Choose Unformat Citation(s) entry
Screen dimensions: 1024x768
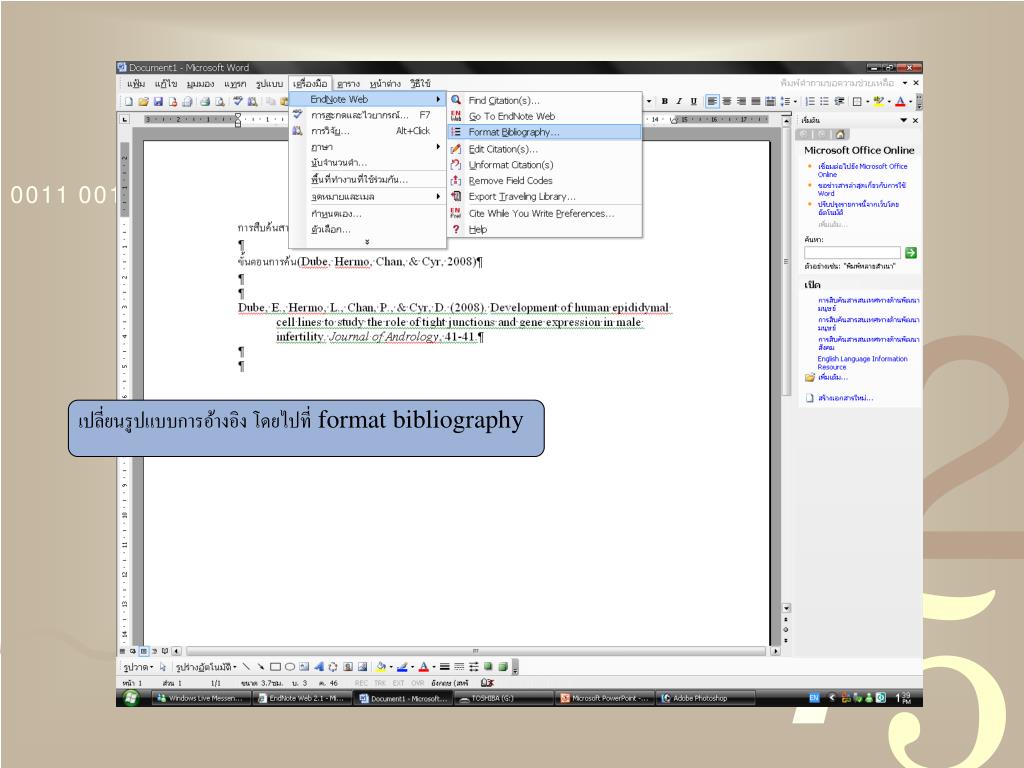click(545, 165)
